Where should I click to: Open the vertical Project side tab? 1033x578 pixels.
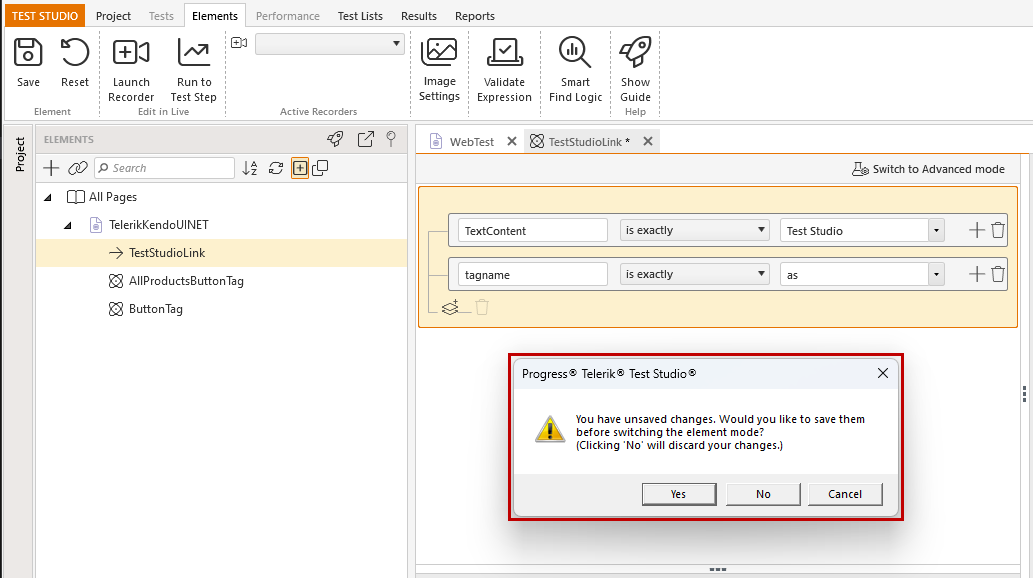pos(20,154)
